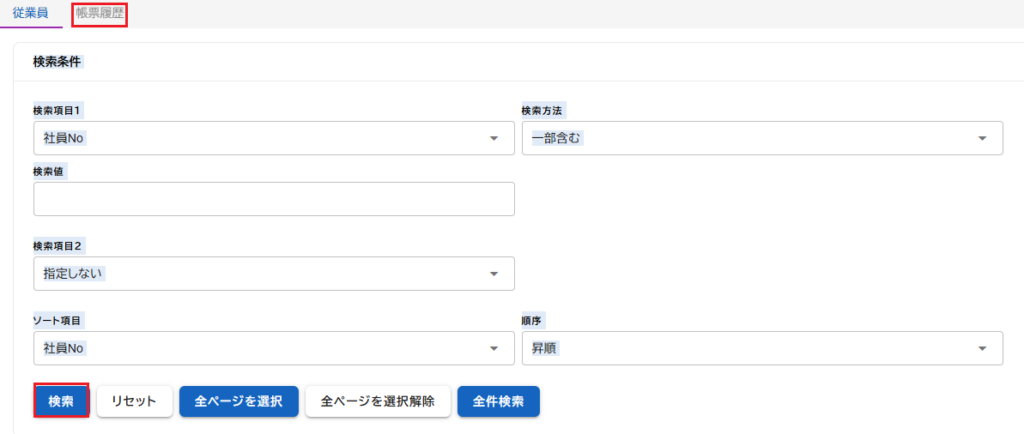This screenshot has height=434, width=1024.
Task: Click the 検索条件 panel heading
Action: [57, 62]
